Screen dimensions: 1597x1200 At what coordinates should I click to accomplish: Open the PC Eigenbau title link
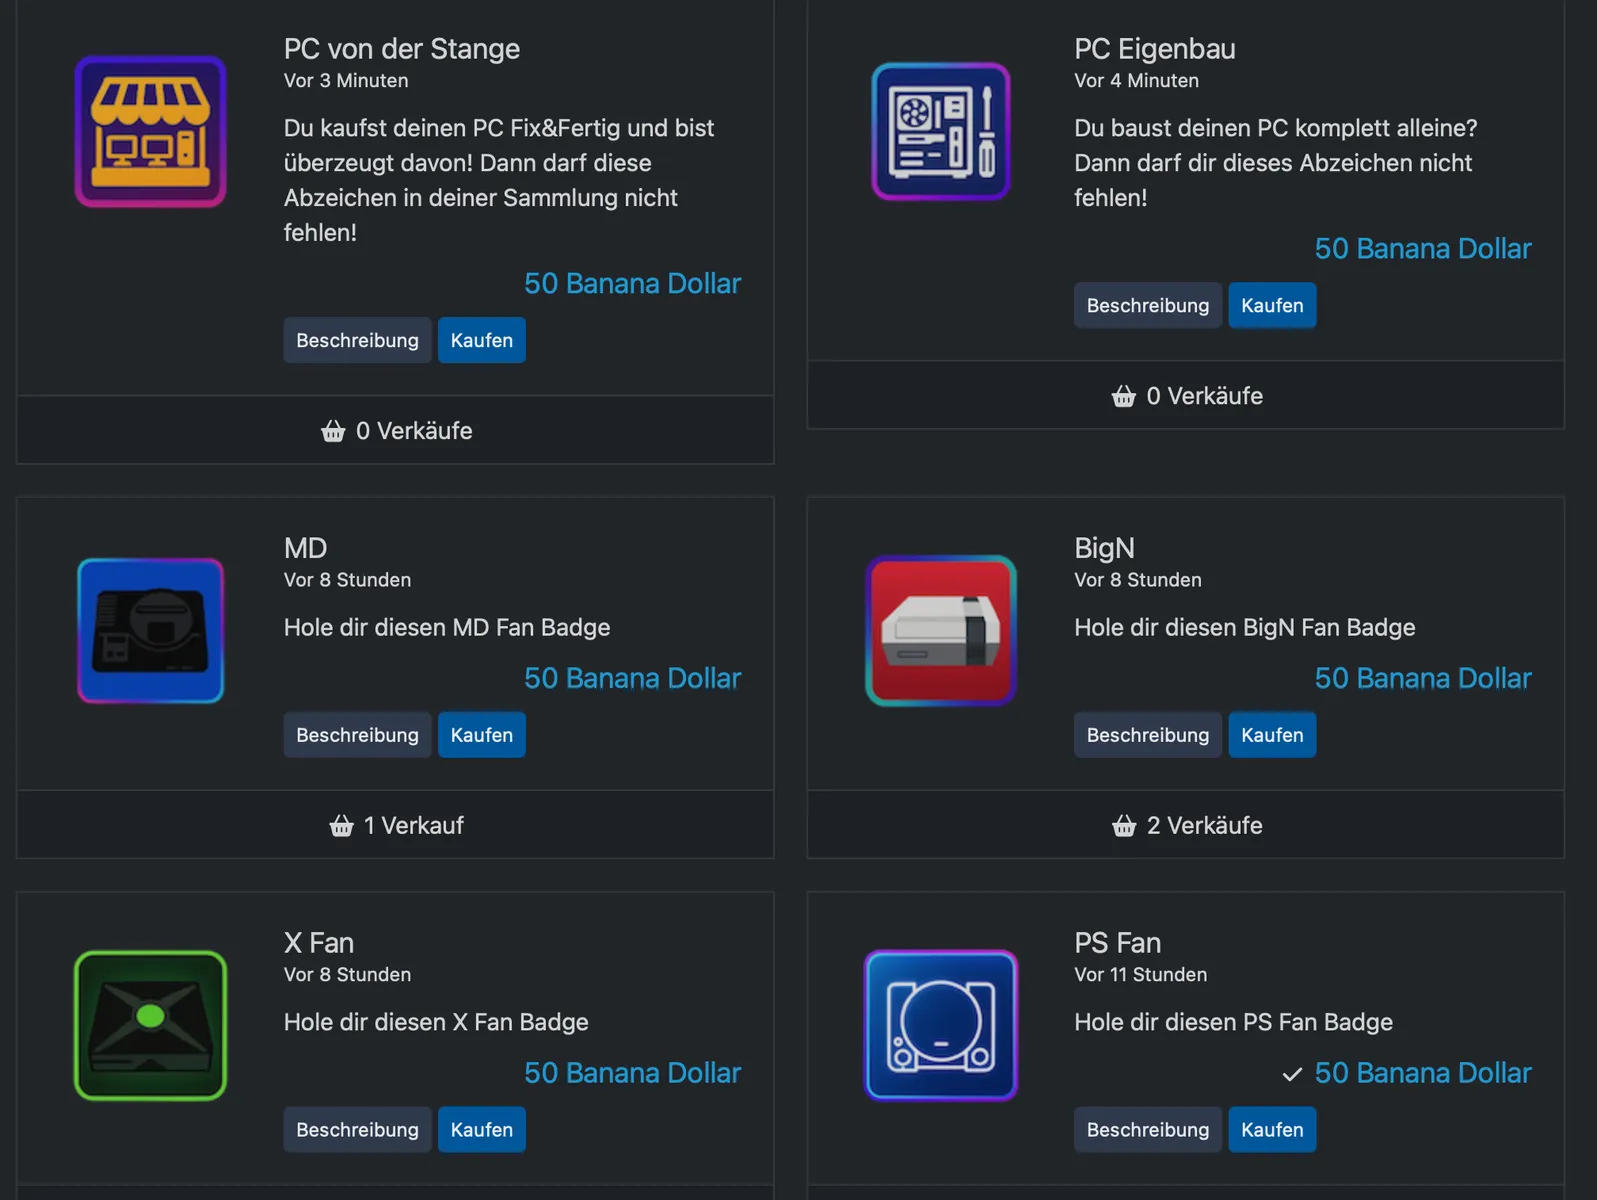click(1154, 49)
